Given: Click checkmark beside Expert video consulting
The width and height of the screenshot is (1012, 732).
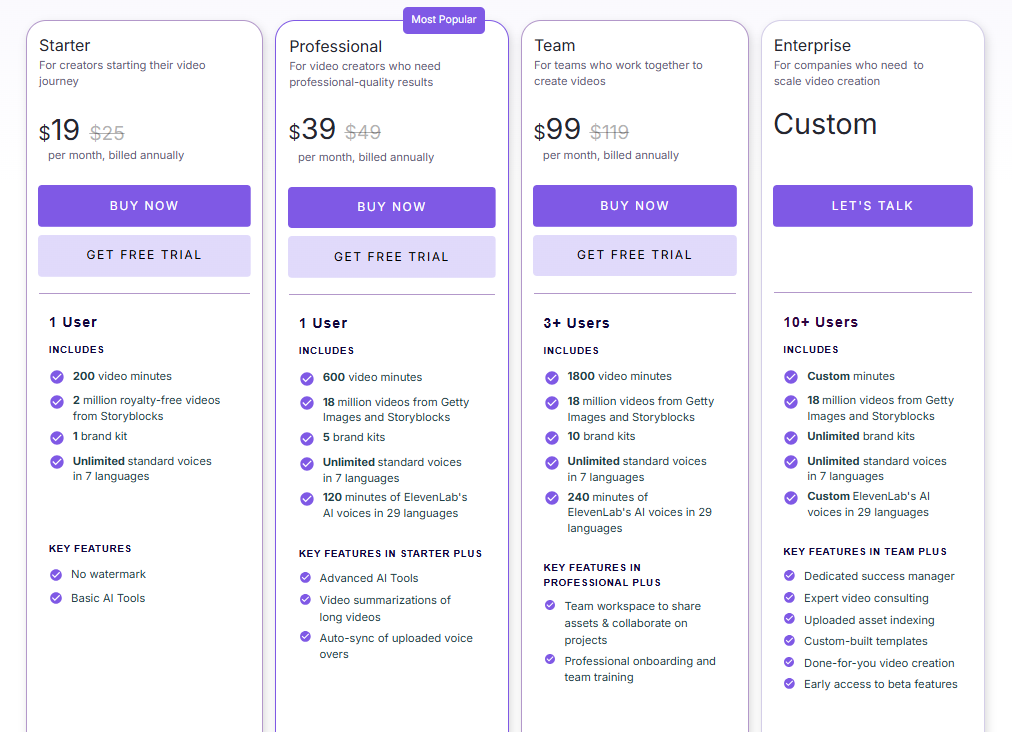Looking at the screenshot, I should pyautogui.click(x=789, y=597).
